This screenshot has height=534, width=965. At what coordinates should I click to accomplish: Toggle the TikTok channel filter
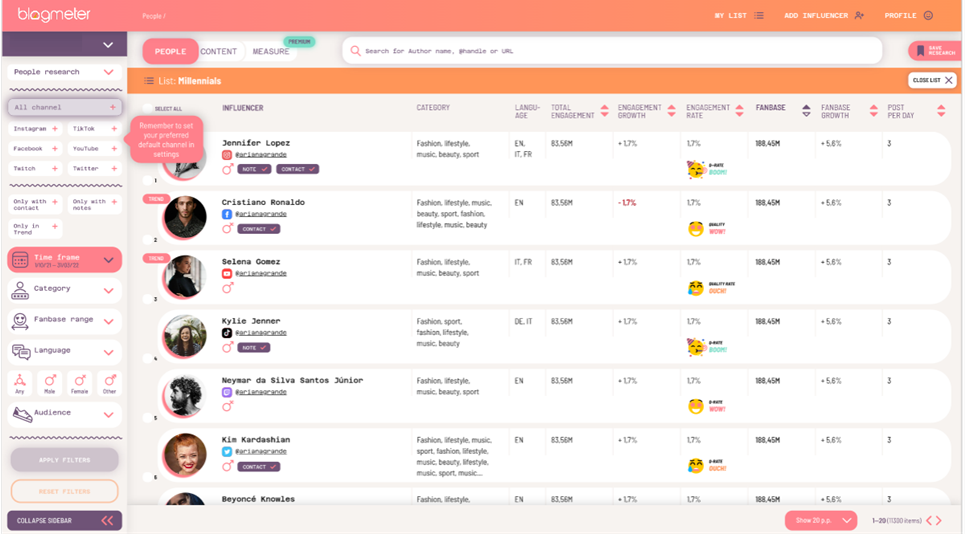tap(95, 129)
